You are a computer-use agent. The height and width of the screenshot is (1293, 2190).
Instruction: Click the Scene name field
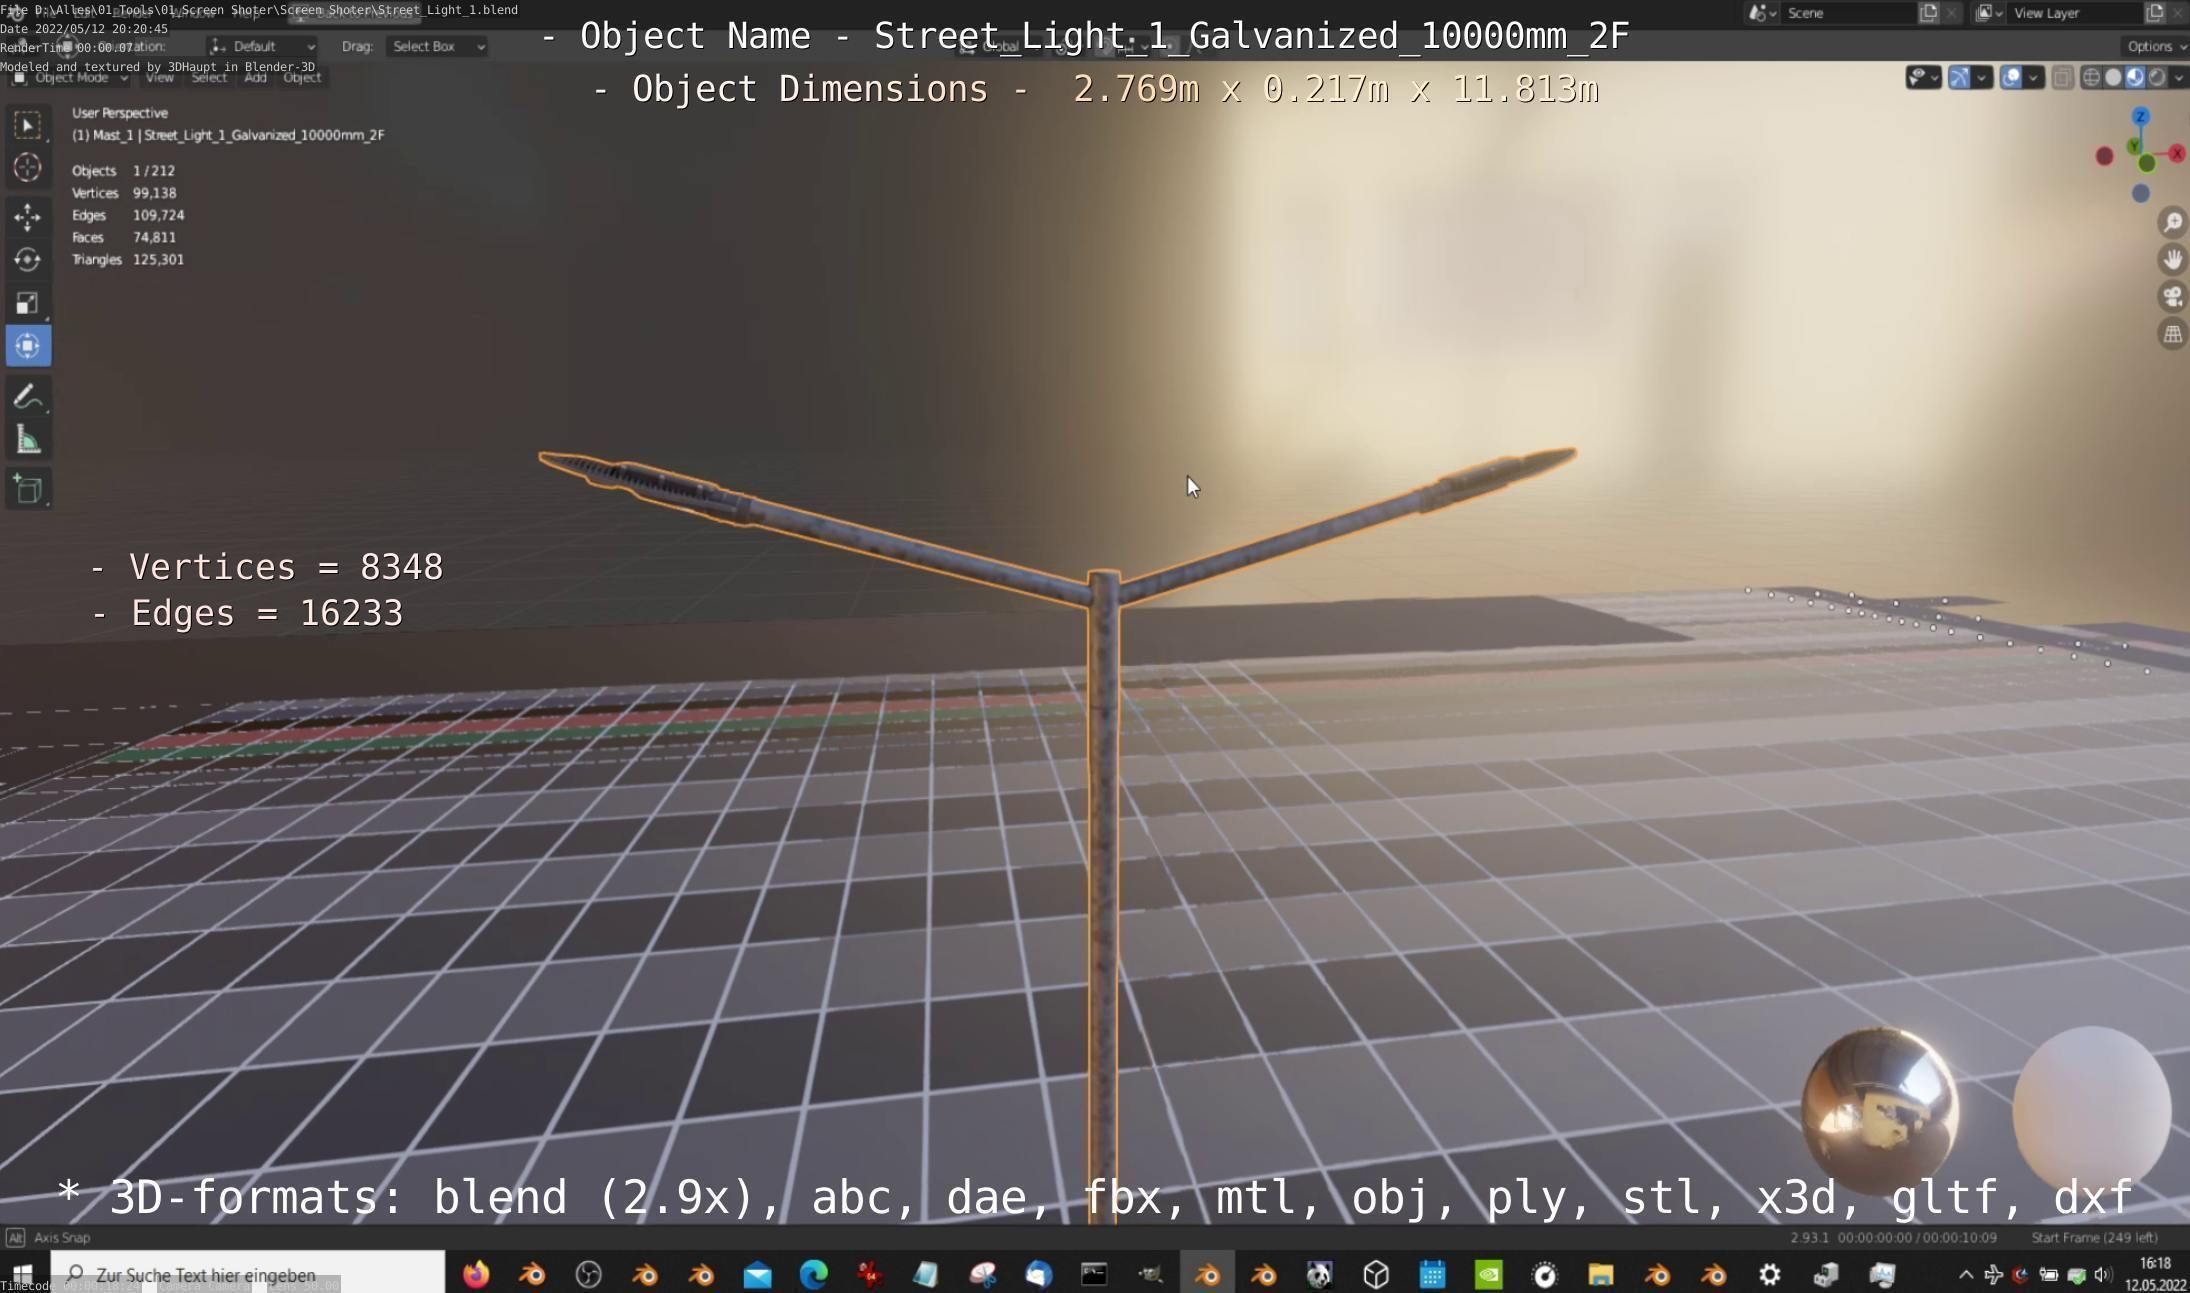[1849, 13]
